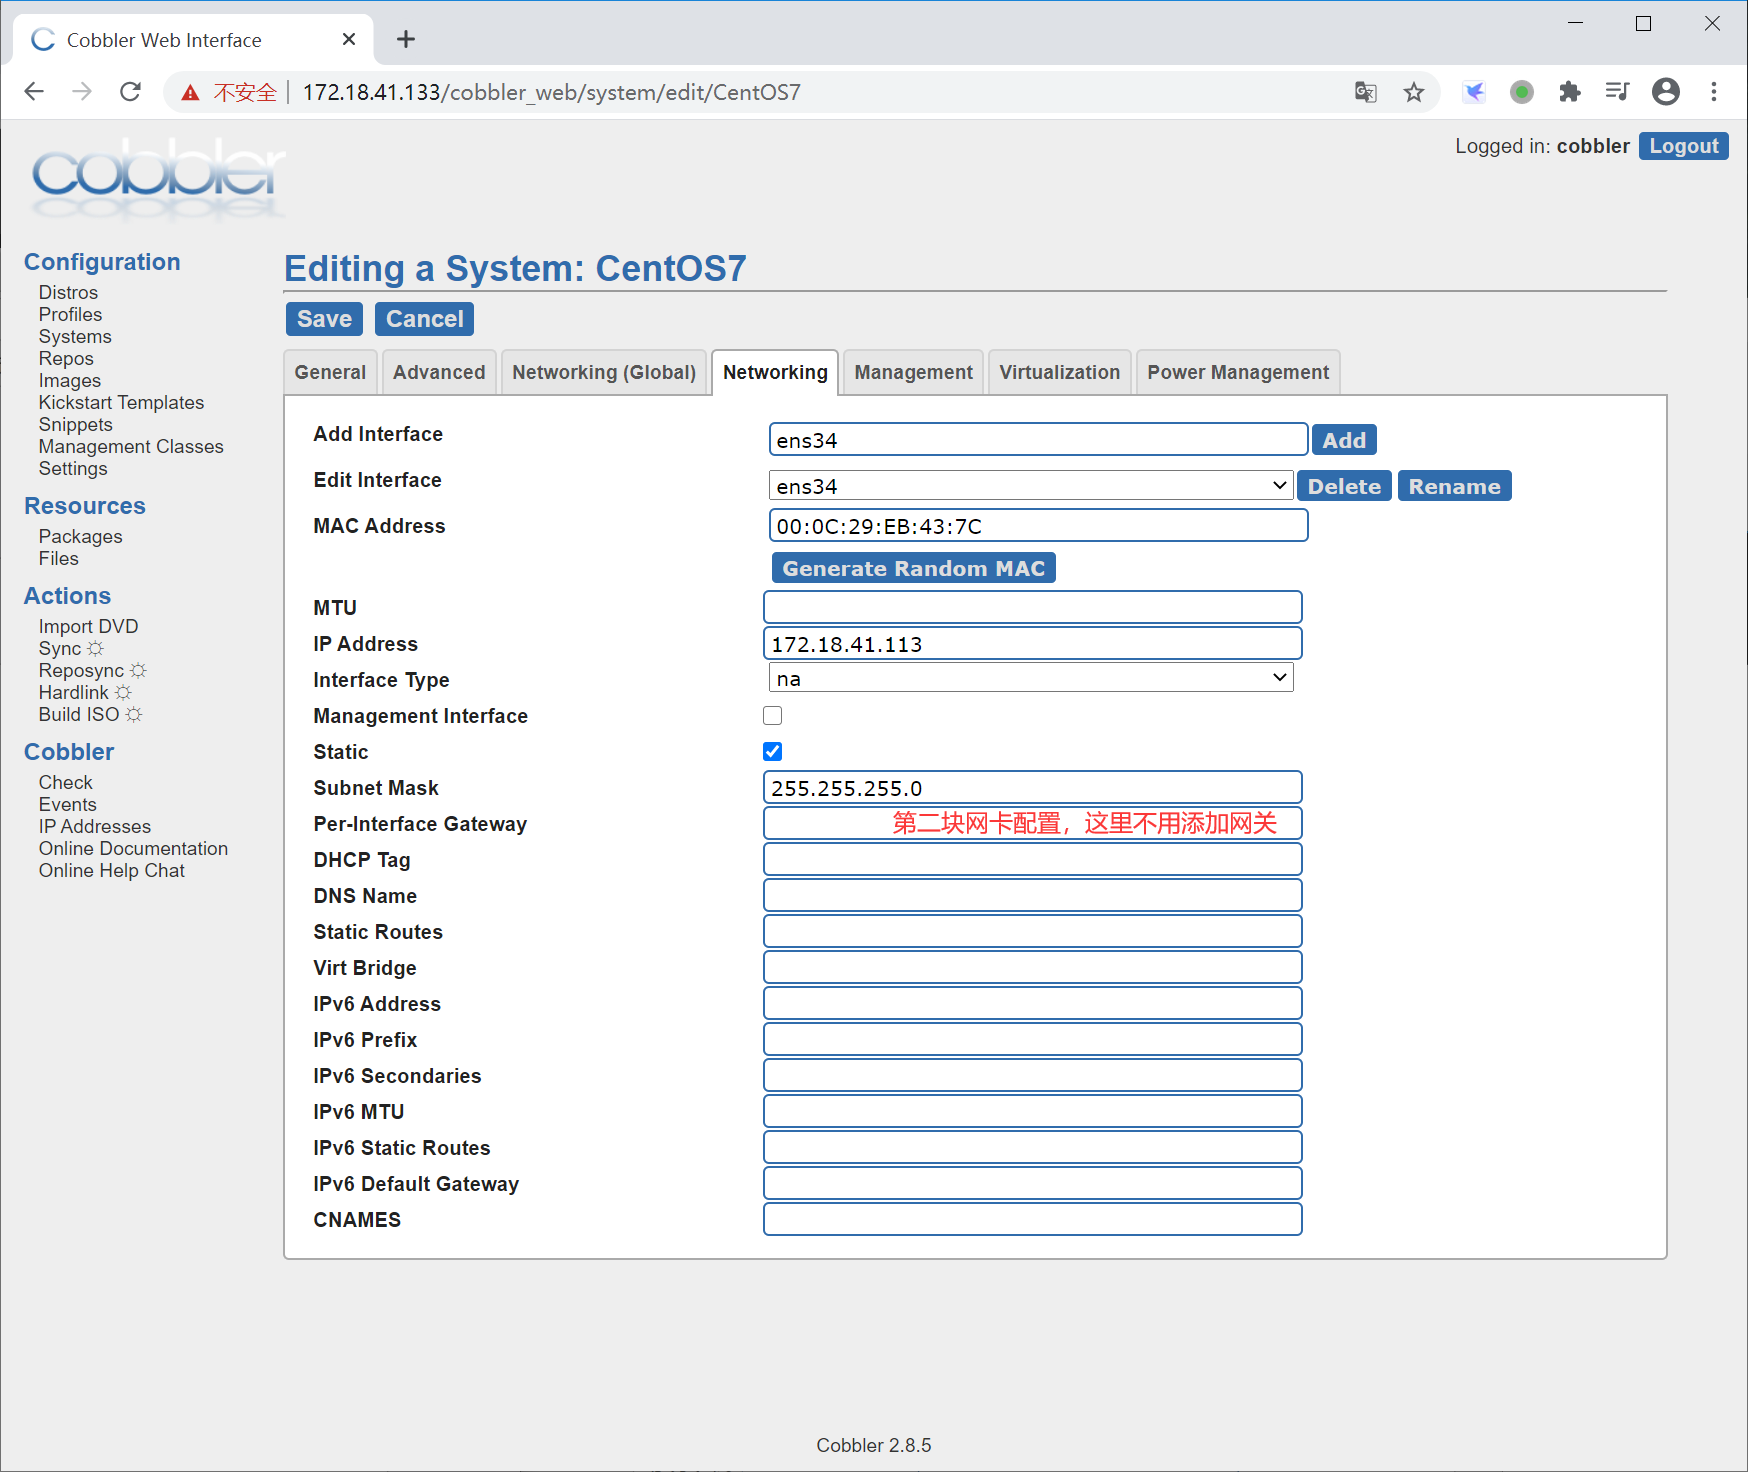Click the address bar URL
1748x1472 pixels.
click(x=551, y=92)
